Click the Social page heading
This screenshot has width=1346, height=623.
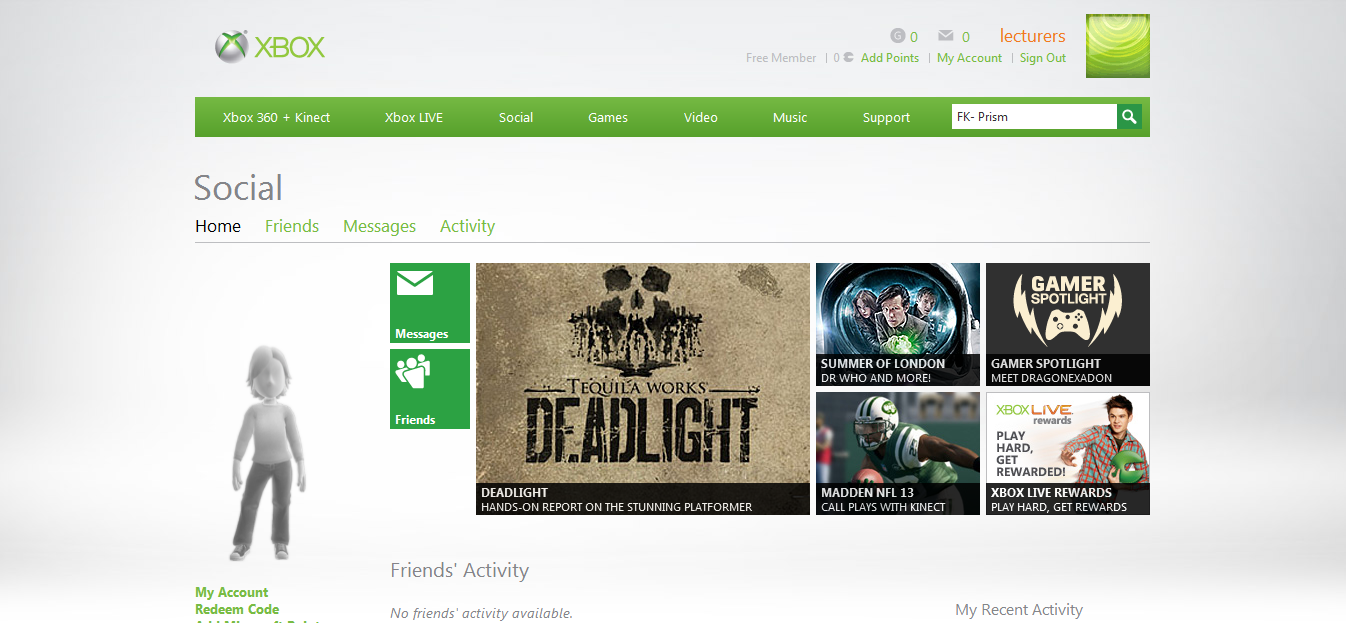pyautogui.click(x=238, y=187)
